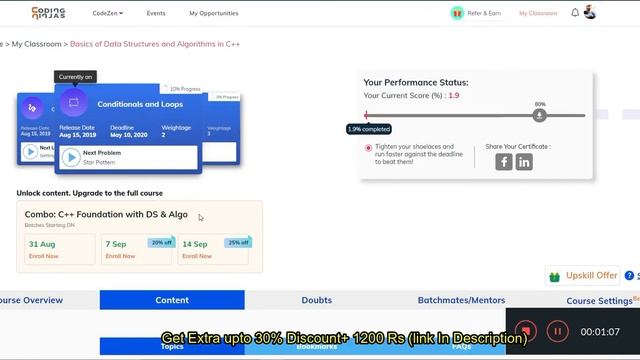Go to My Classroom breadcrumb

[36, 44]
